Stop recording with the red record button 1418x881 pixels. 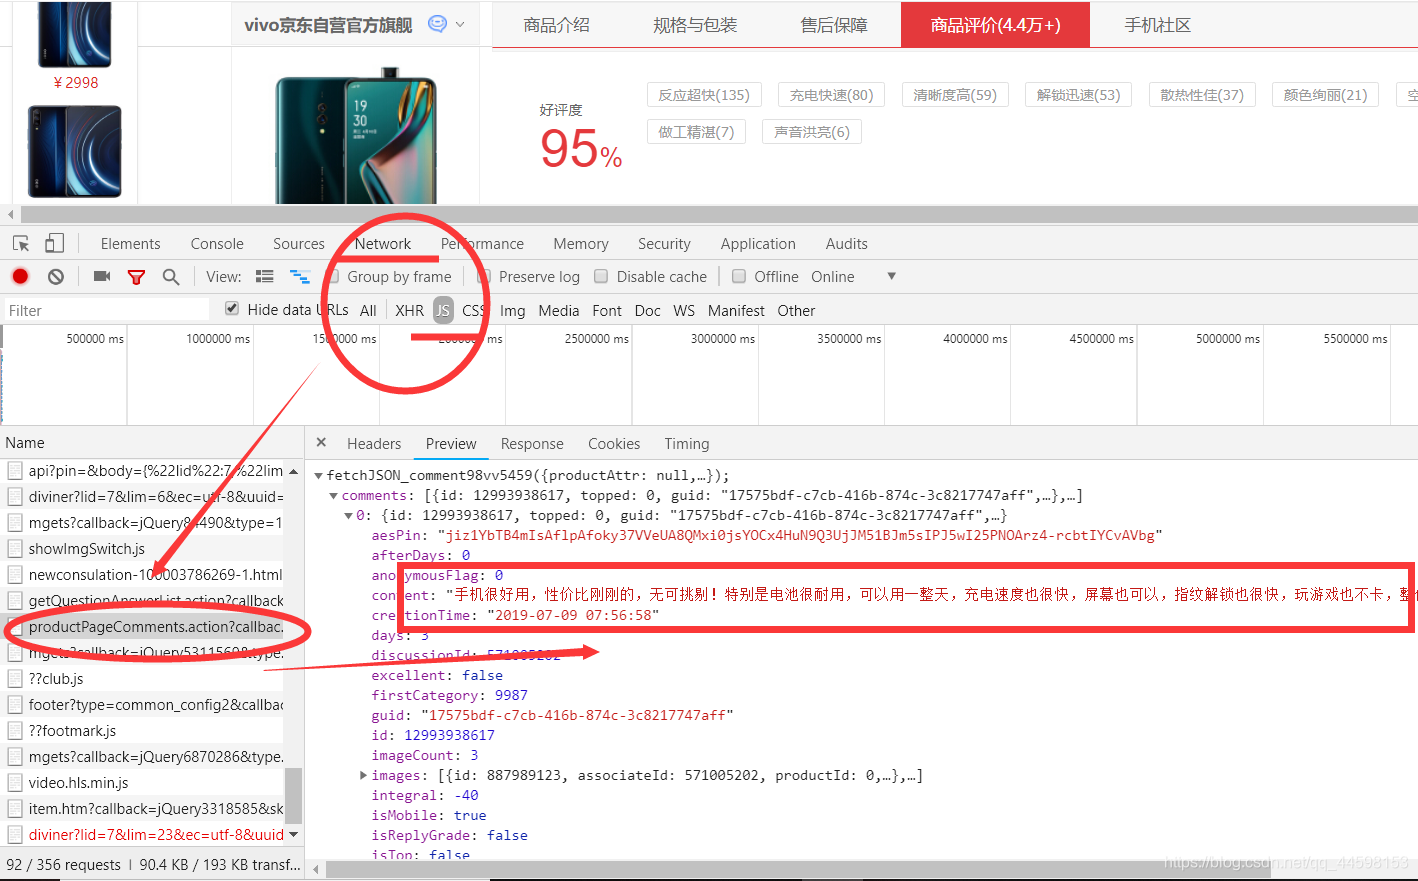point(20,276)
